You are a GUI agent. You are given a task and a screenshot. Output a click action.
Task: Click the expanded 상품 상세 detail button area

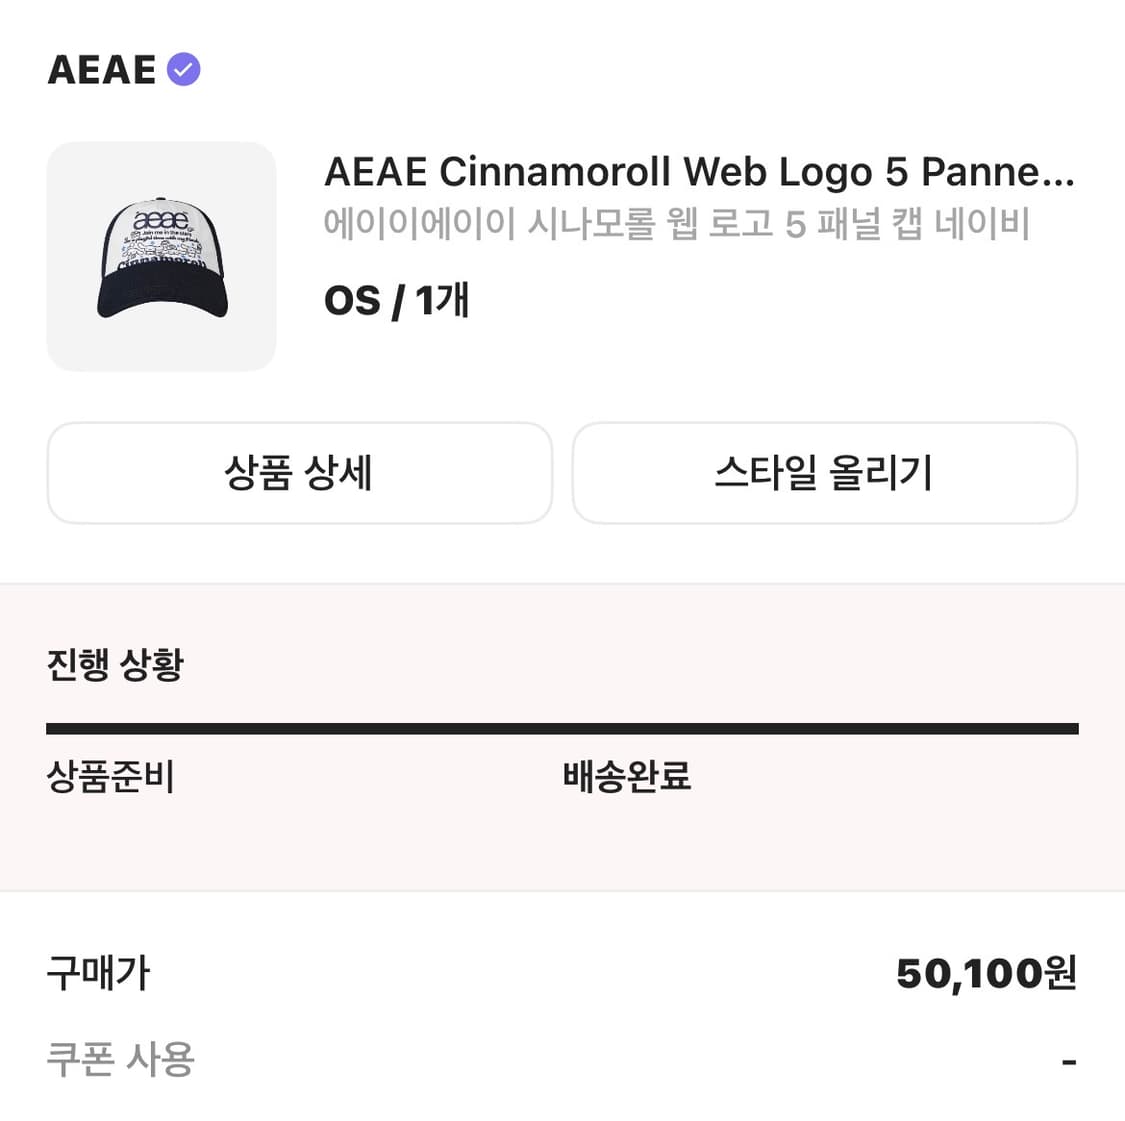[300, 473]
